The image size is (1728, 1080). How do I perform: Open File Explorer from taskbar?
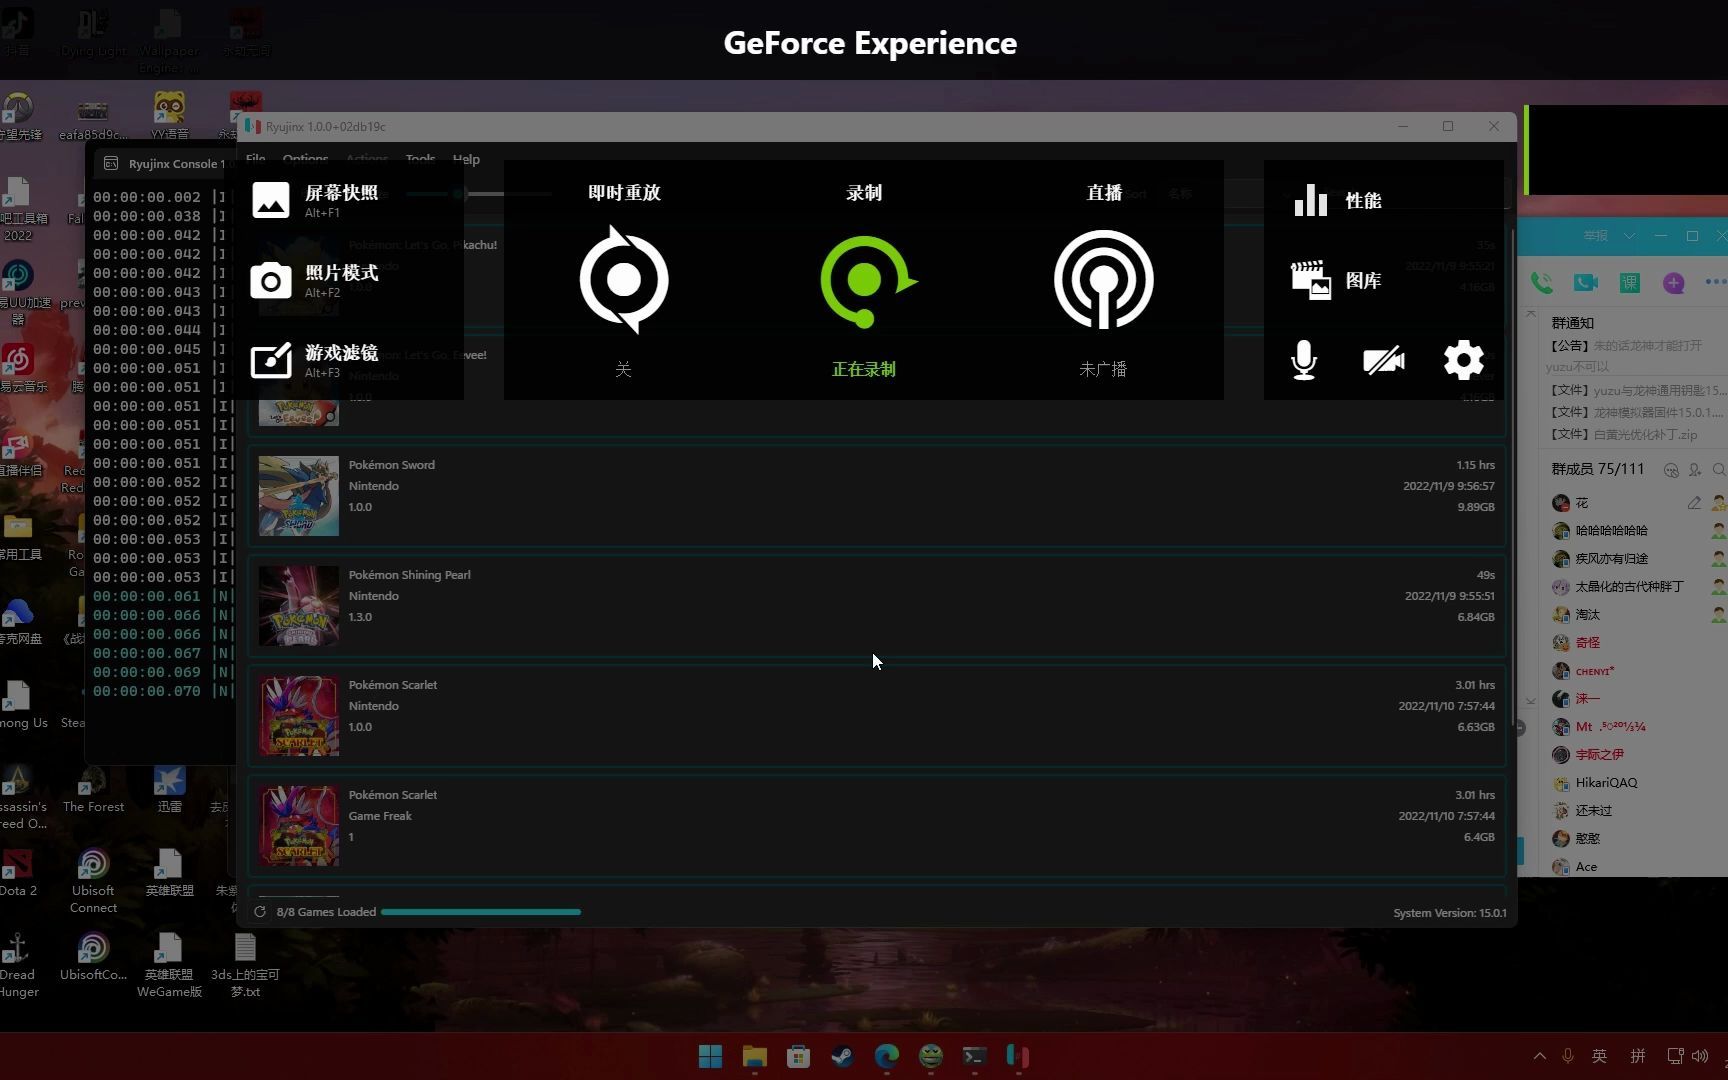click(755, 1056)
